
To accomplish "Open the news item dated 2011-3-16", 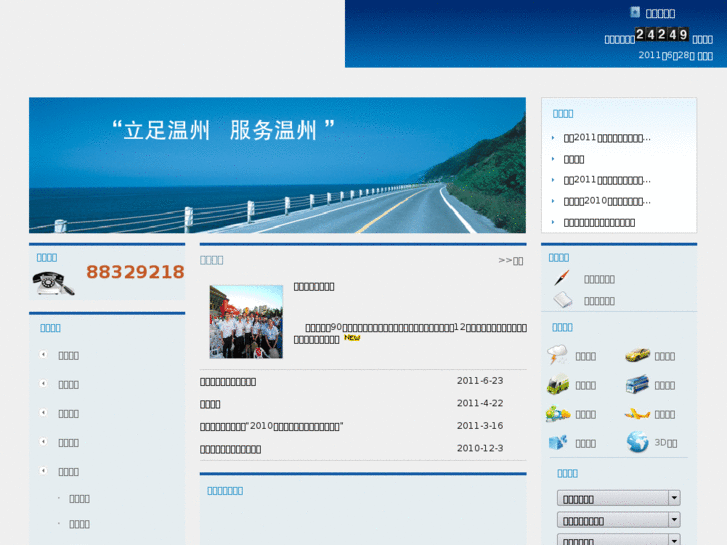I will [272, 426].
